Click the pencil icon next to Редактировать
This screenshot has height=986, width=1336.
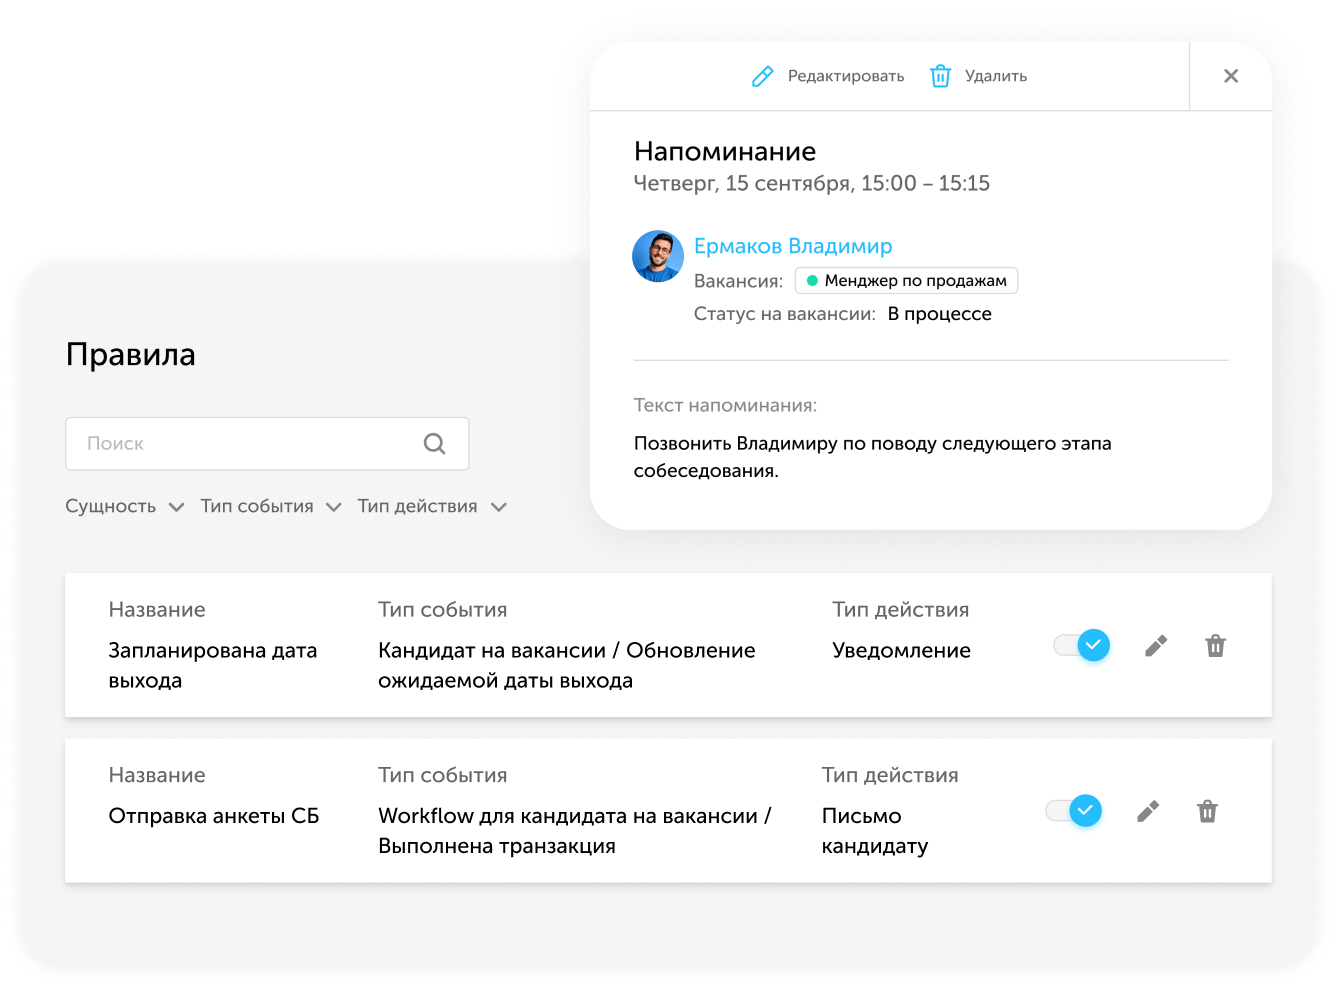[x=762, y=76]
